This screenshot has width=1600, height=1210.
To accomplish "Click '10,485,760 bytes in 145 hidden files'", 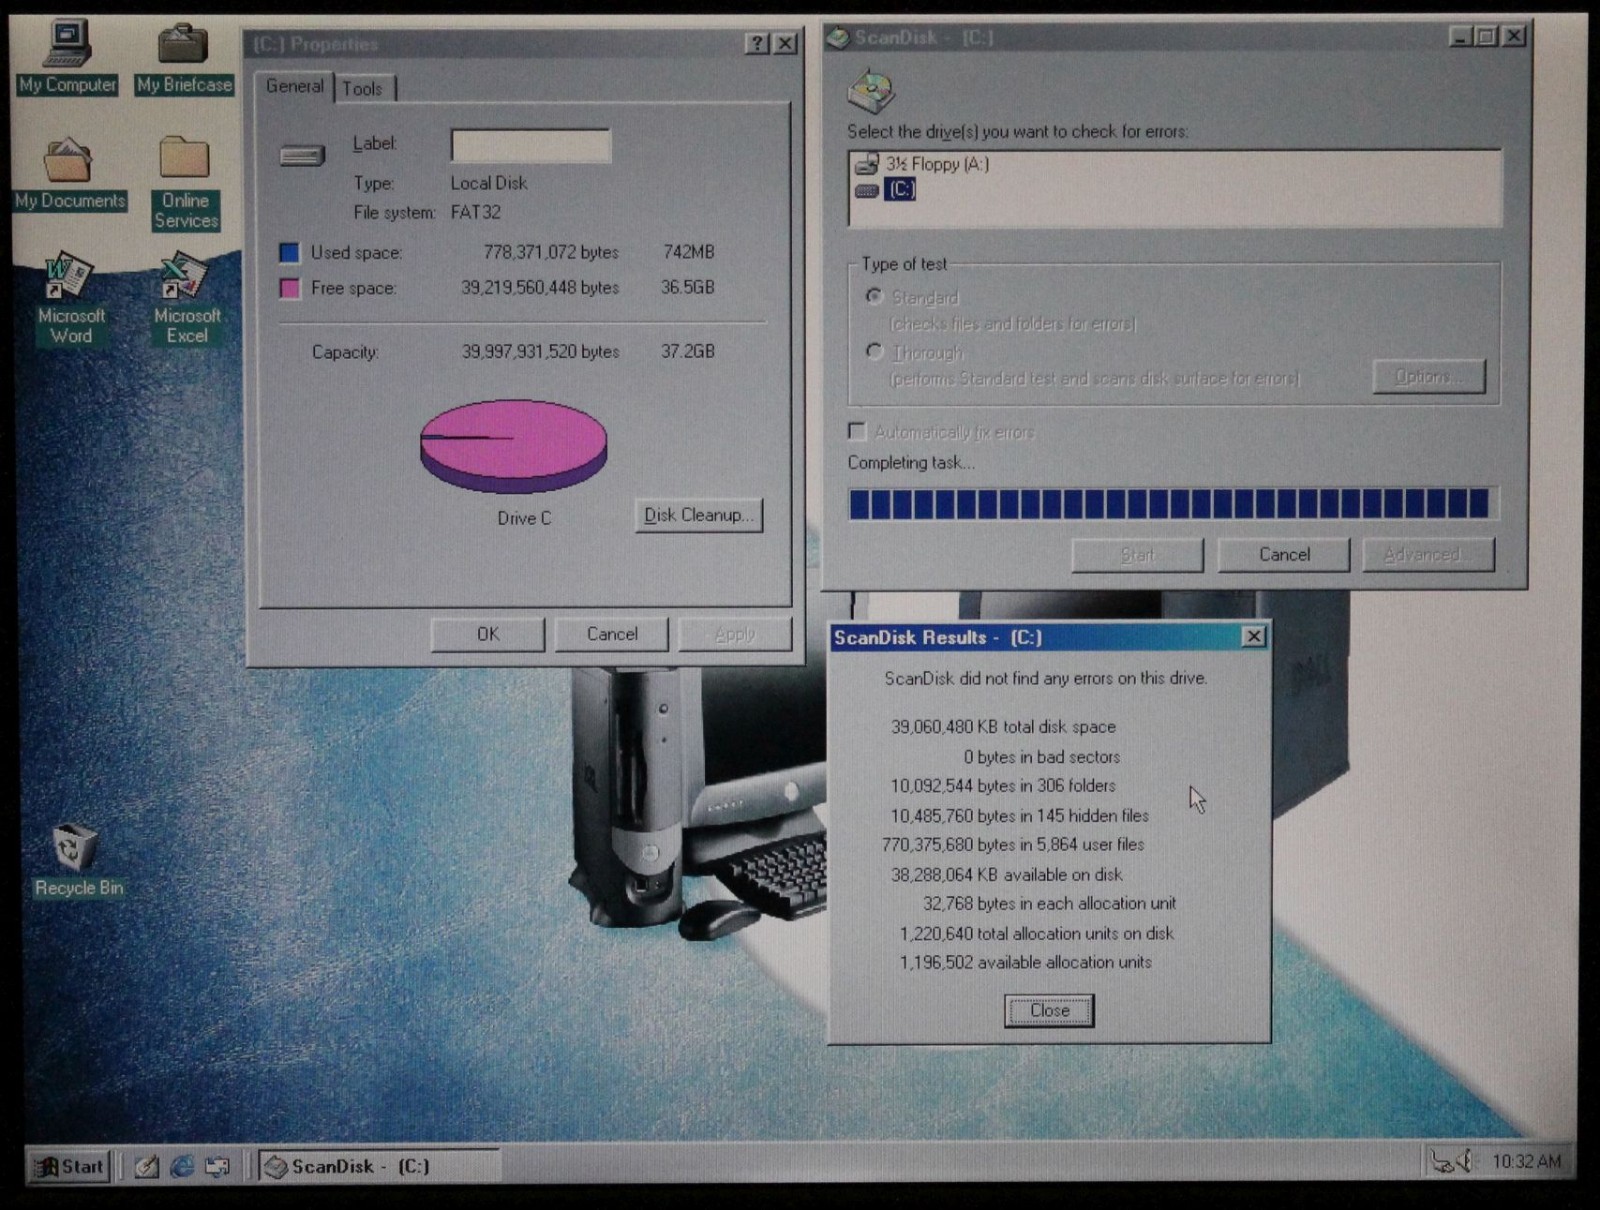I will tap(1019, 816).
